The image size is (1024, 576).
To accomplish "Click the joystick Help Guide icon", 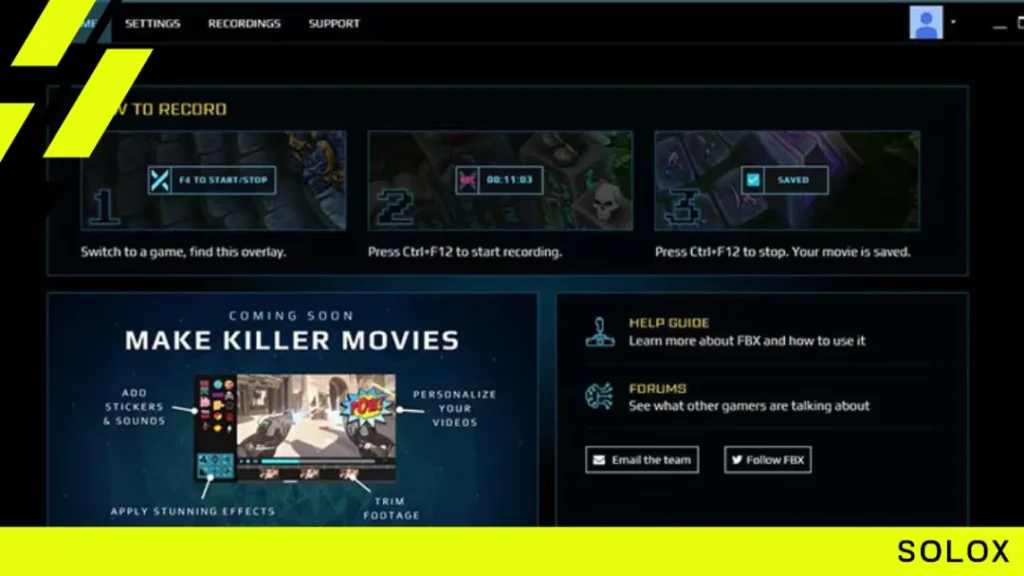I will (600, 332).
